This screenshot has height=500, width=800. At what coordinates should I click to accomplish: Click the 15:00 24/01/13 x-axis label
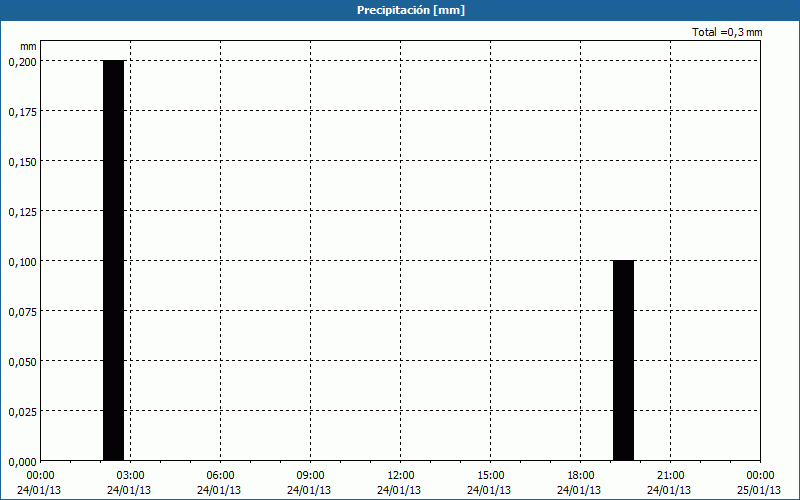click(x=489, y=483)
